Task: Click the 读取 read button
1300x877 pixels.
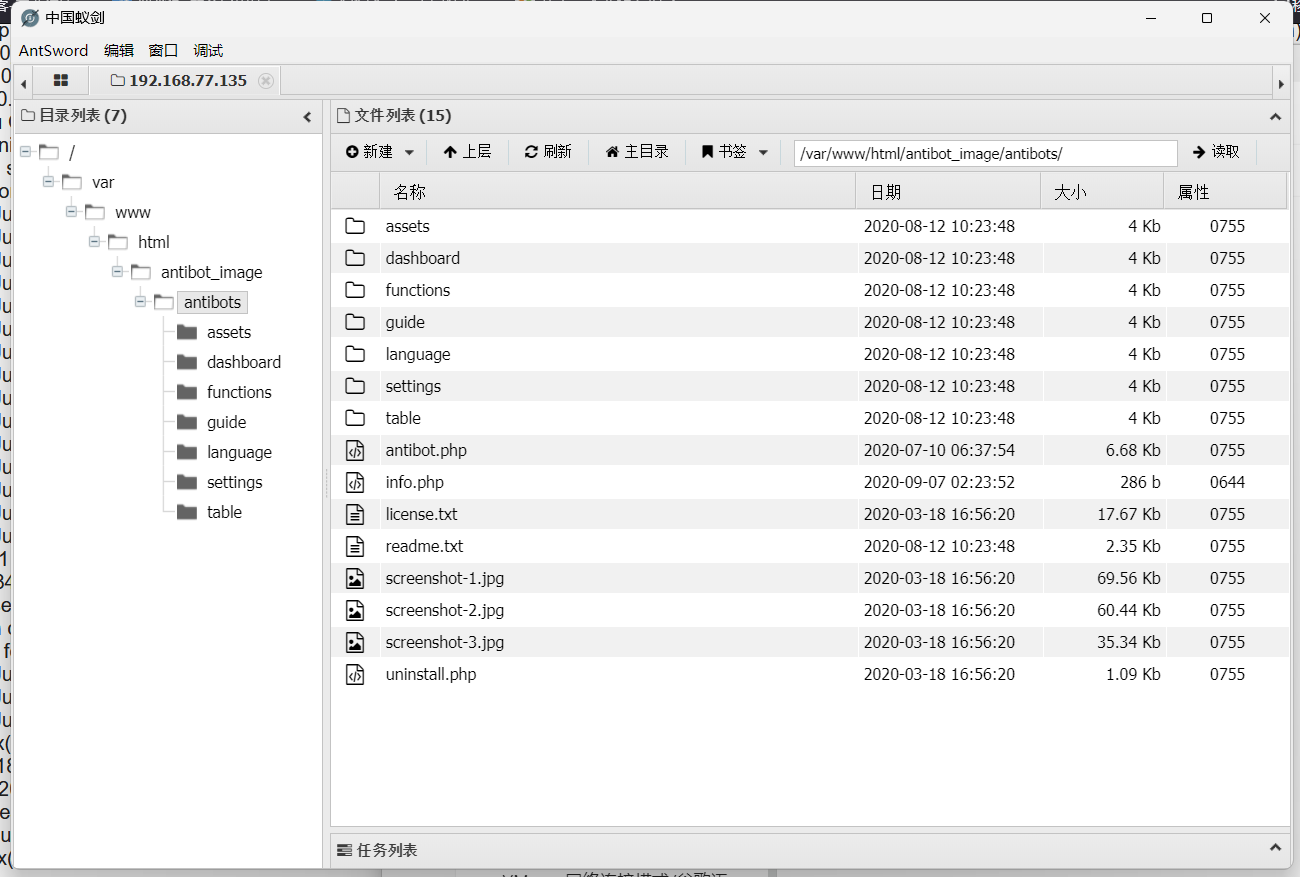Action: 1216,152
